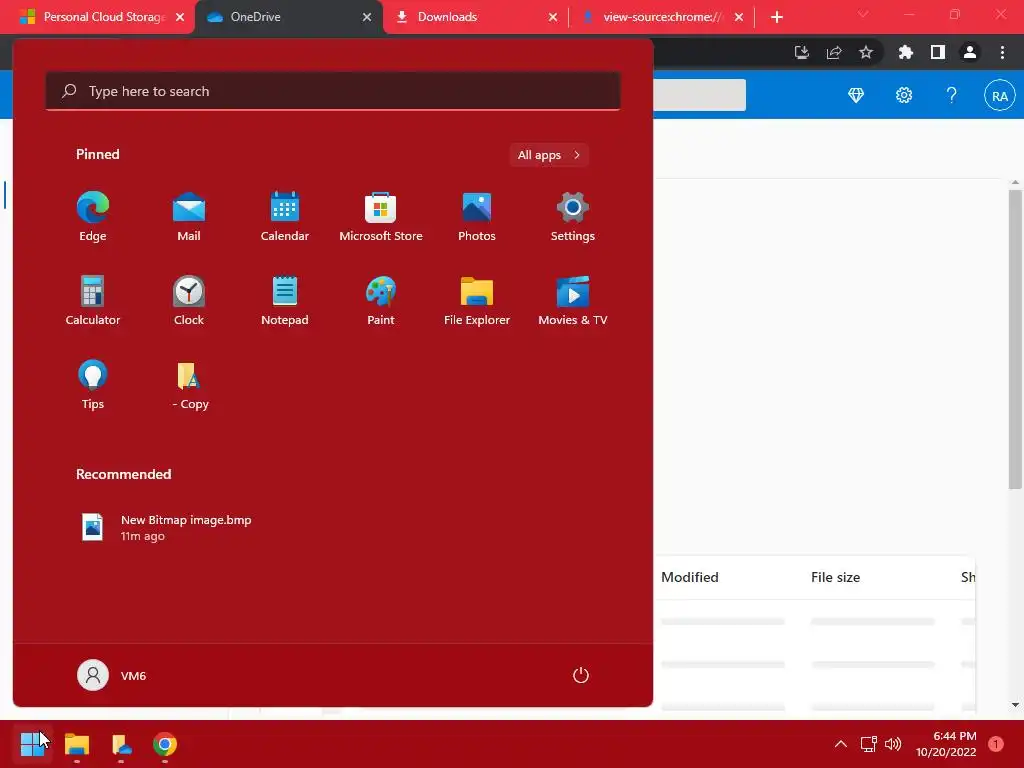
Task: Open Microsoft Store from Start menu
Action: tap(381, 217)
